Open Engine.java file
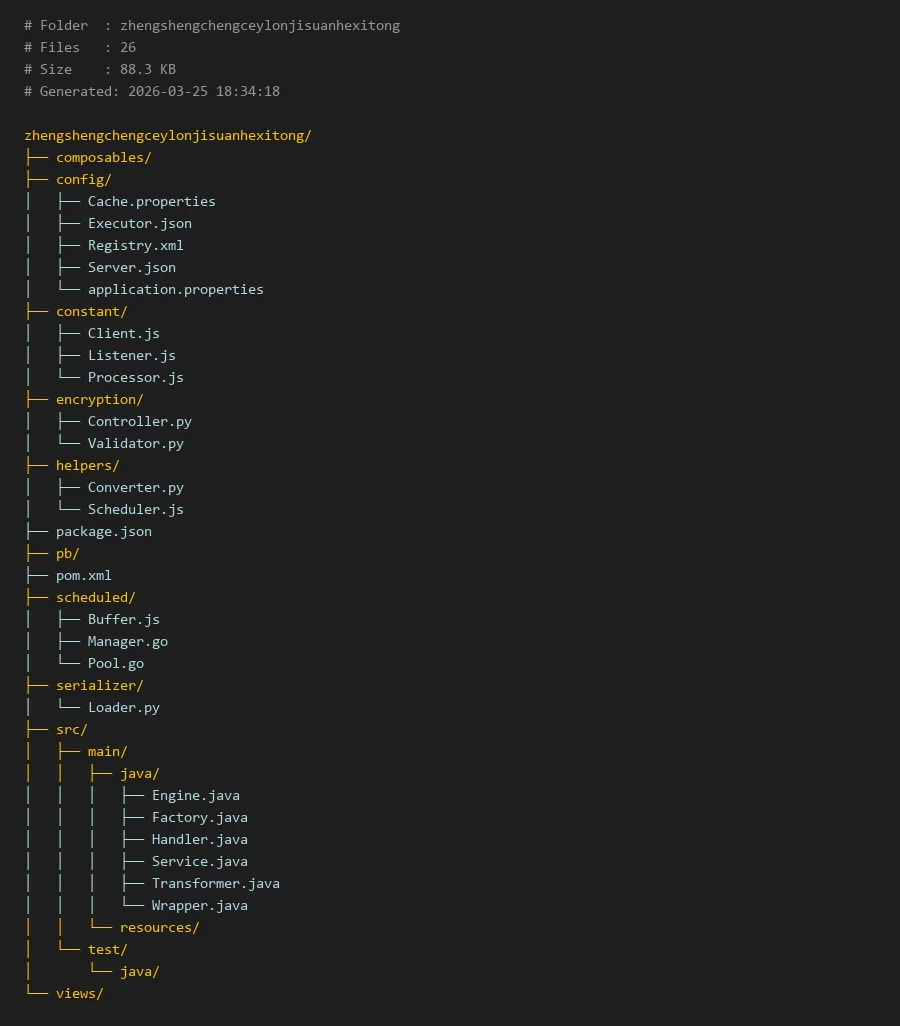 [x=195, y=795]
